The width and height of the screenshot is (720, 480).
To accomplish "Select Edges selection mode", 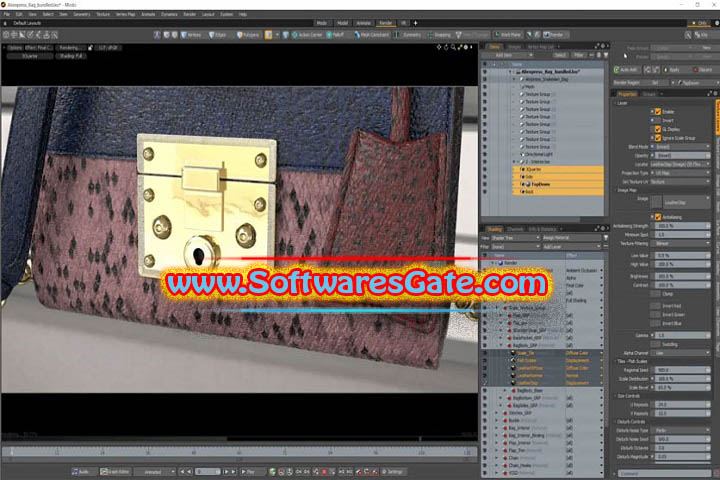I will pyautogui.click(x=218, y=35).
